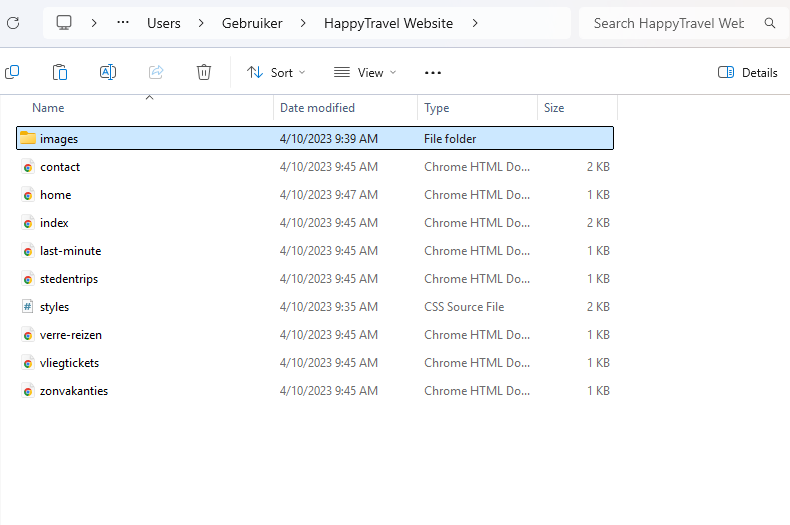790x525 pixels.
Task: Click the monitor icon in the address bar
Action: [65, 22]
